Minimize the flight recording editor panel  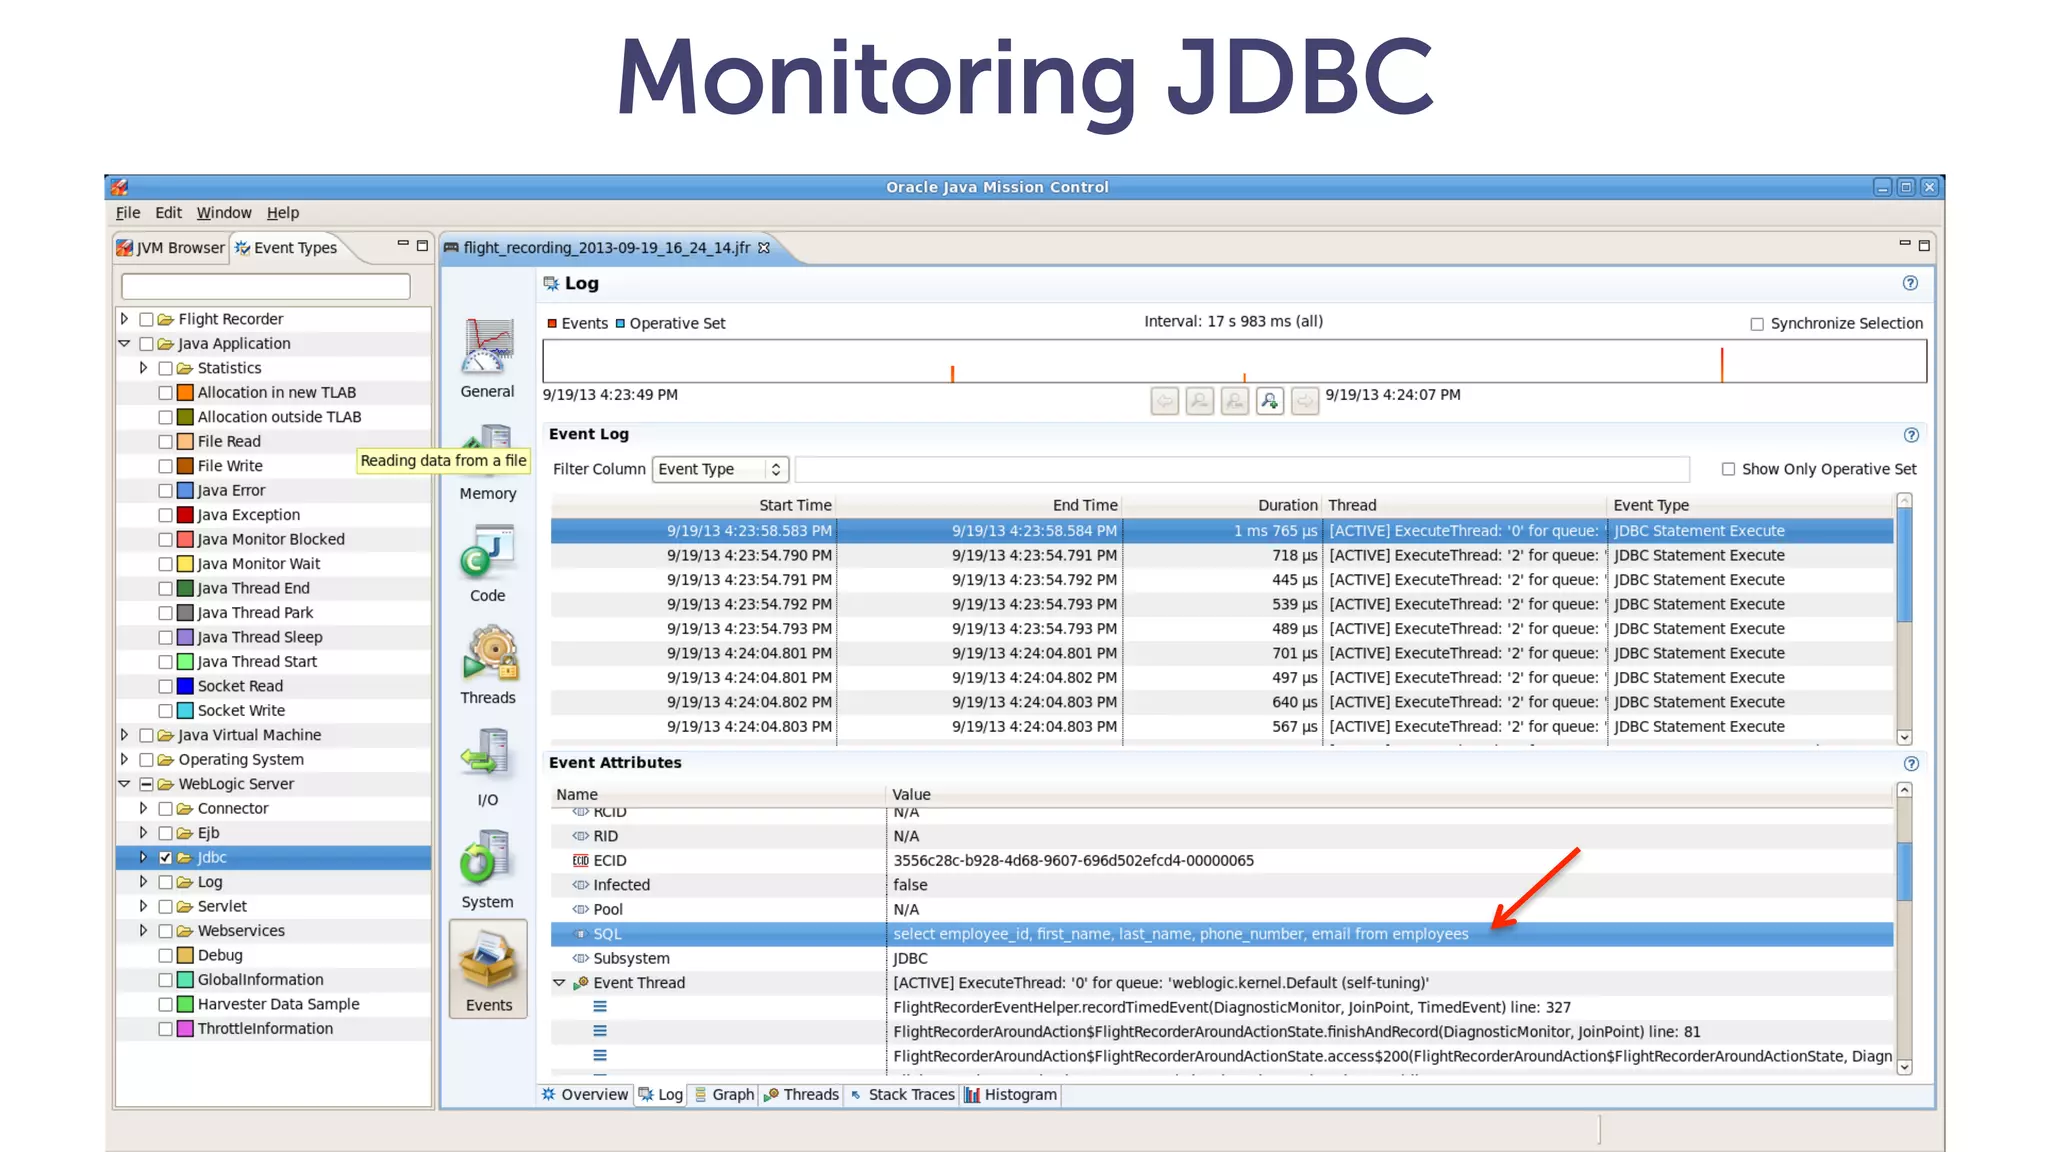[1904, 244]
